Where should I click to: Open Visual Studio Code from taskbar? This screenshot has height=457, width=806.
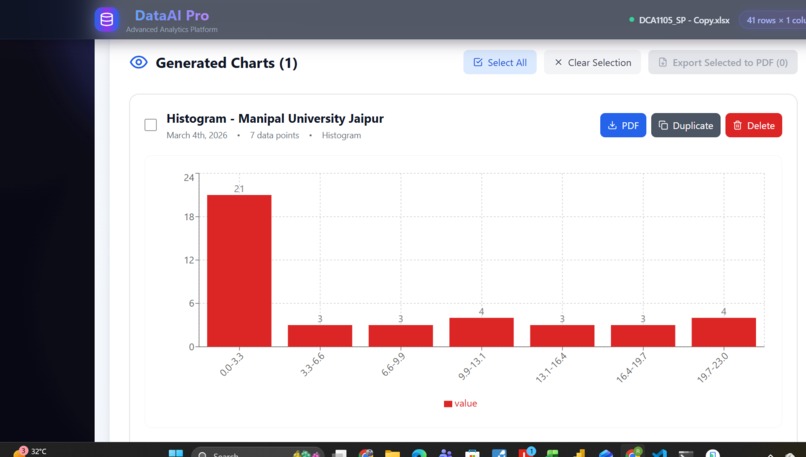(660, 453)
